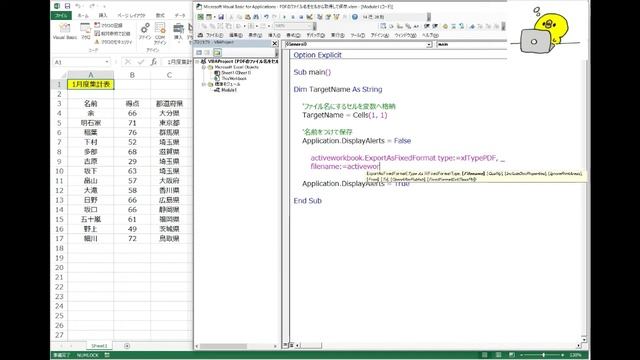Image resolution: width=640 pixels, height=360 pixels.
Task: Toggle Design Mode in VBA toolbar
Action: coord(309,17)
